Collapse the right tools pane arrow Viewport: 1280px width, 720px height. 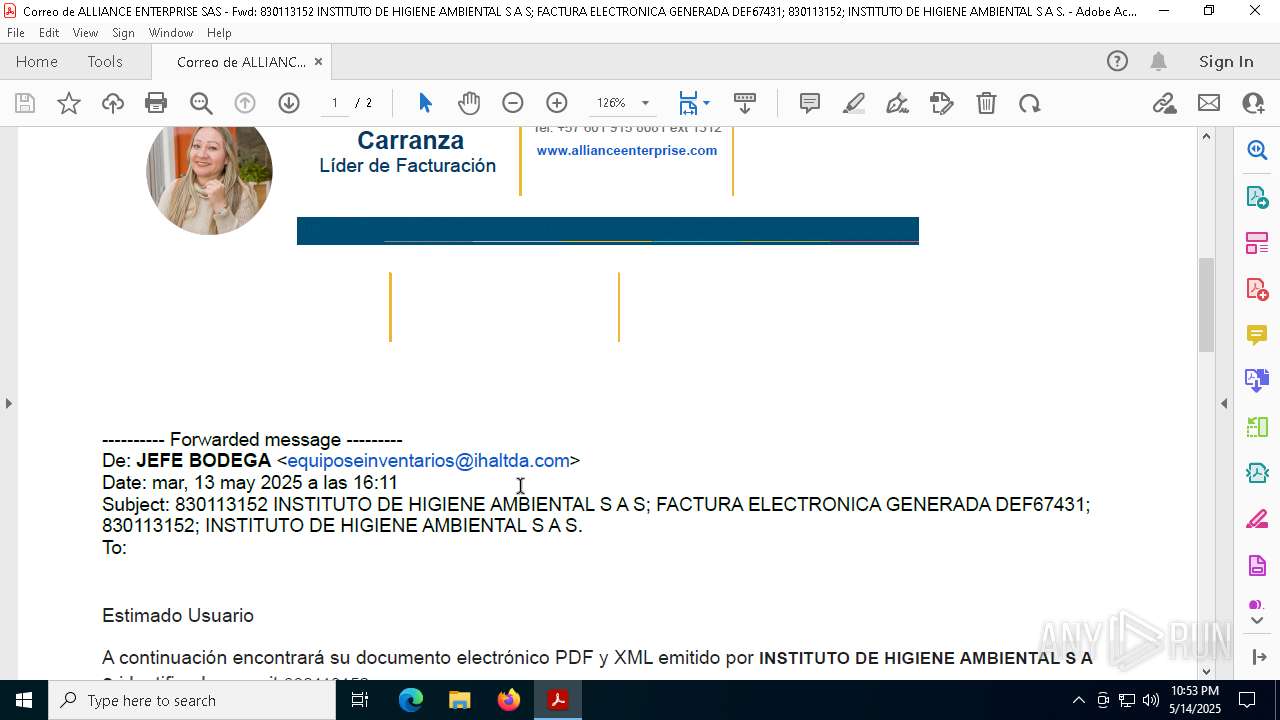1224,403
